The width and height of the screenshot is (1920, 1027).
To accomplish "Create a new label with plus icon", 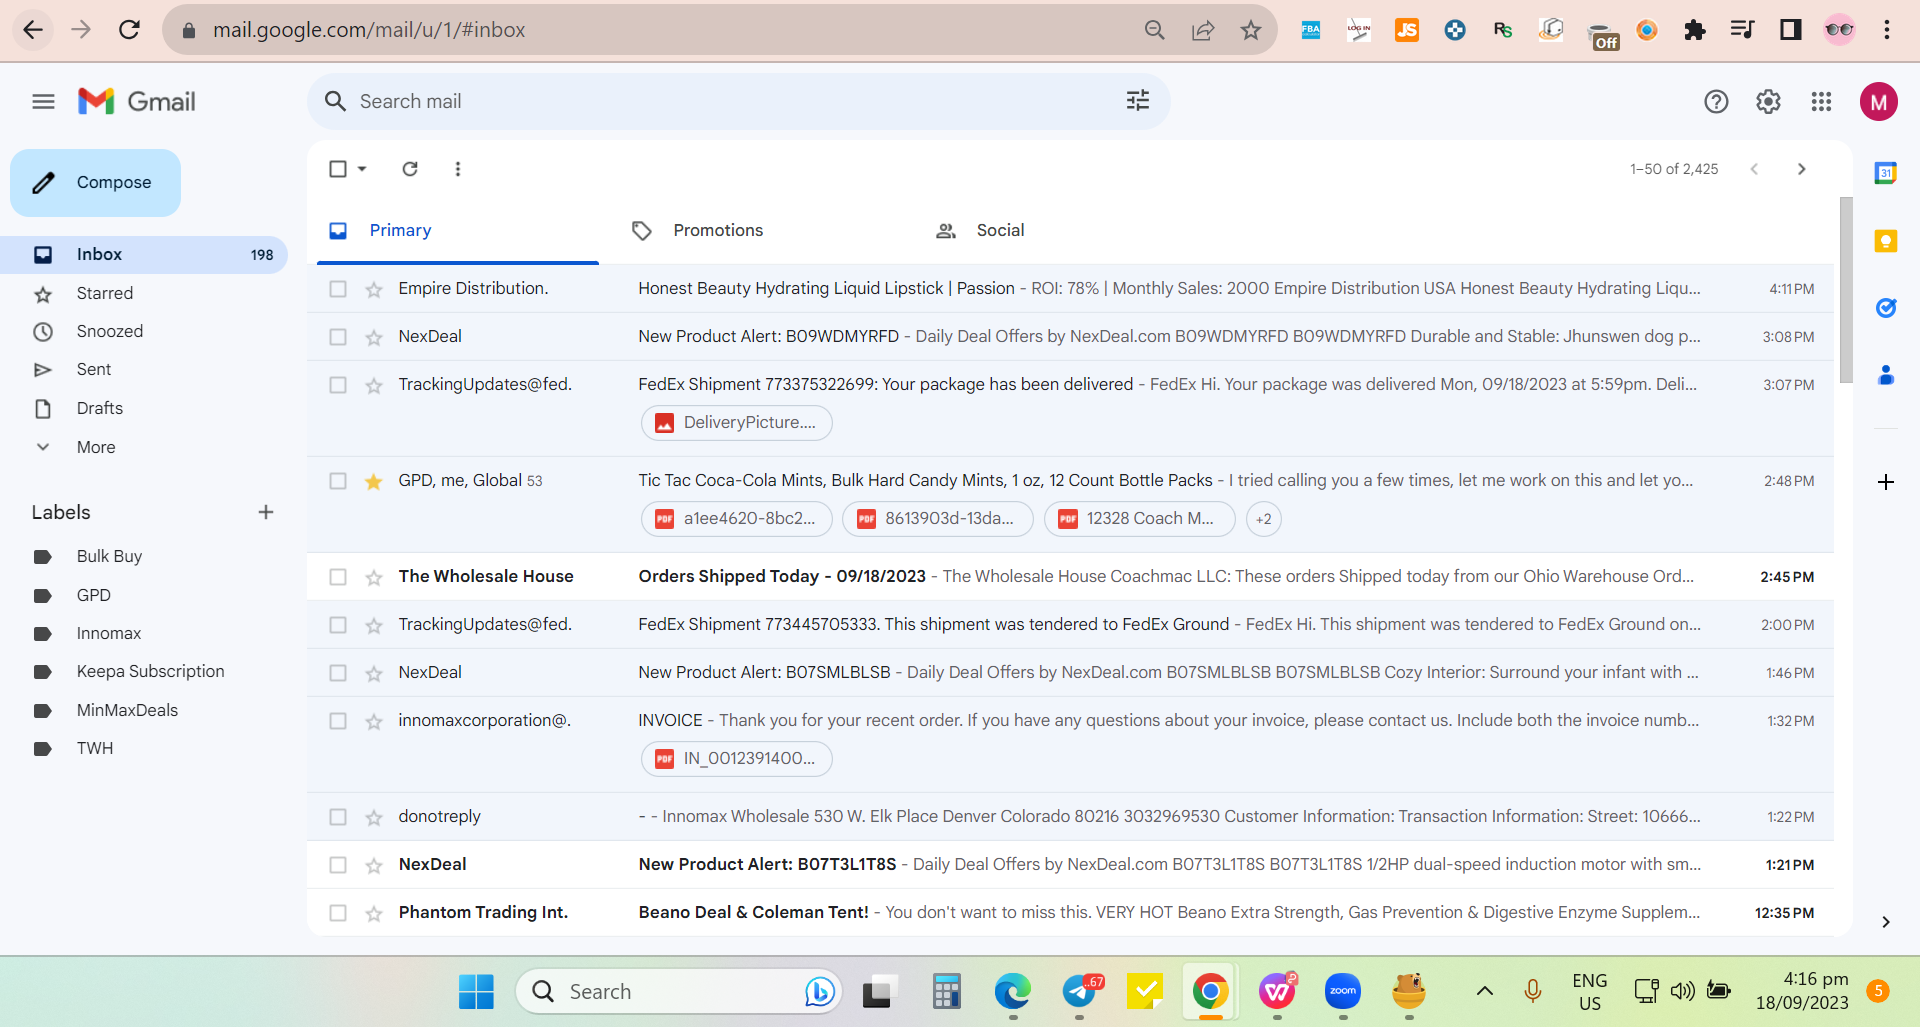I will click(x=266, y=512).
